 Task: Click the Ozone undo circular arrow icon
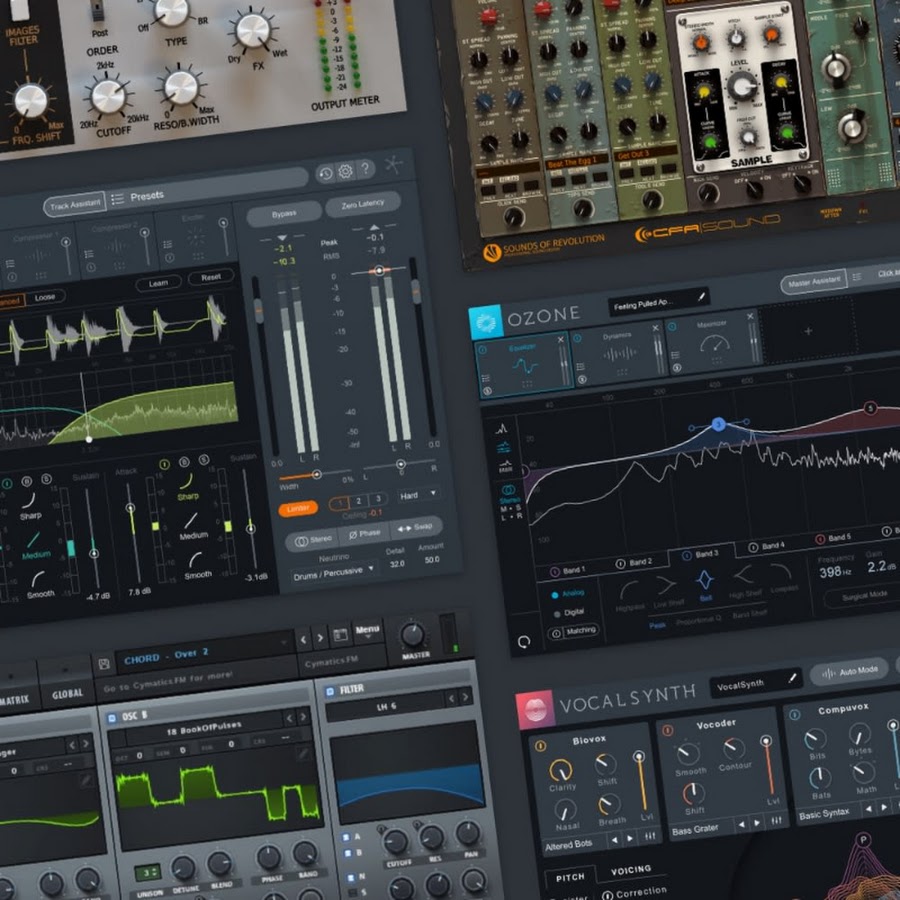524,642
